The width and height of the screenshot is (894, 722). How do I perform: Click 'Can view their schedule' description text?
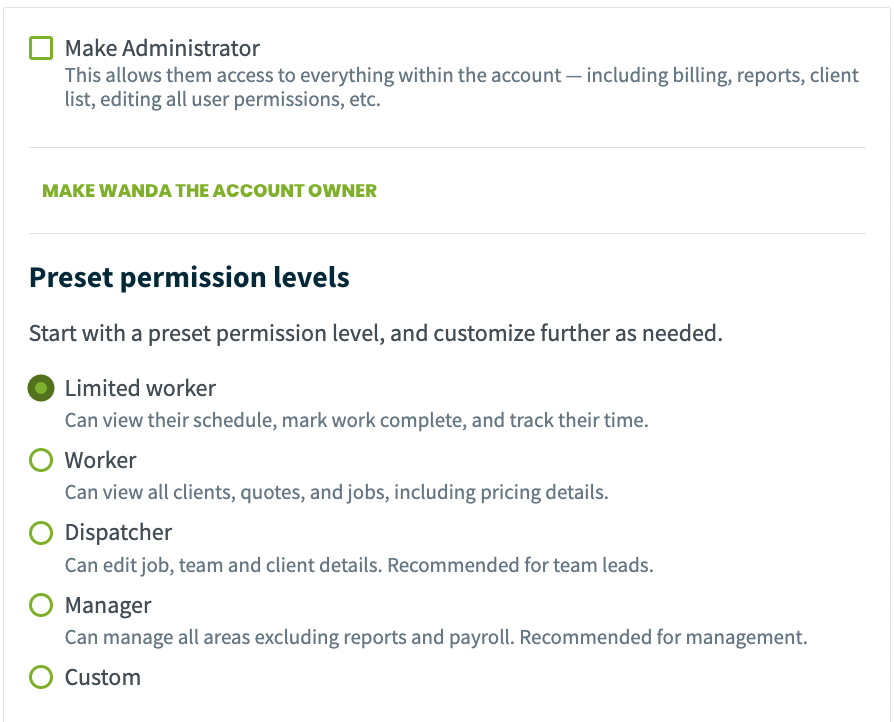pyautogui.click(x=356, y=420)
